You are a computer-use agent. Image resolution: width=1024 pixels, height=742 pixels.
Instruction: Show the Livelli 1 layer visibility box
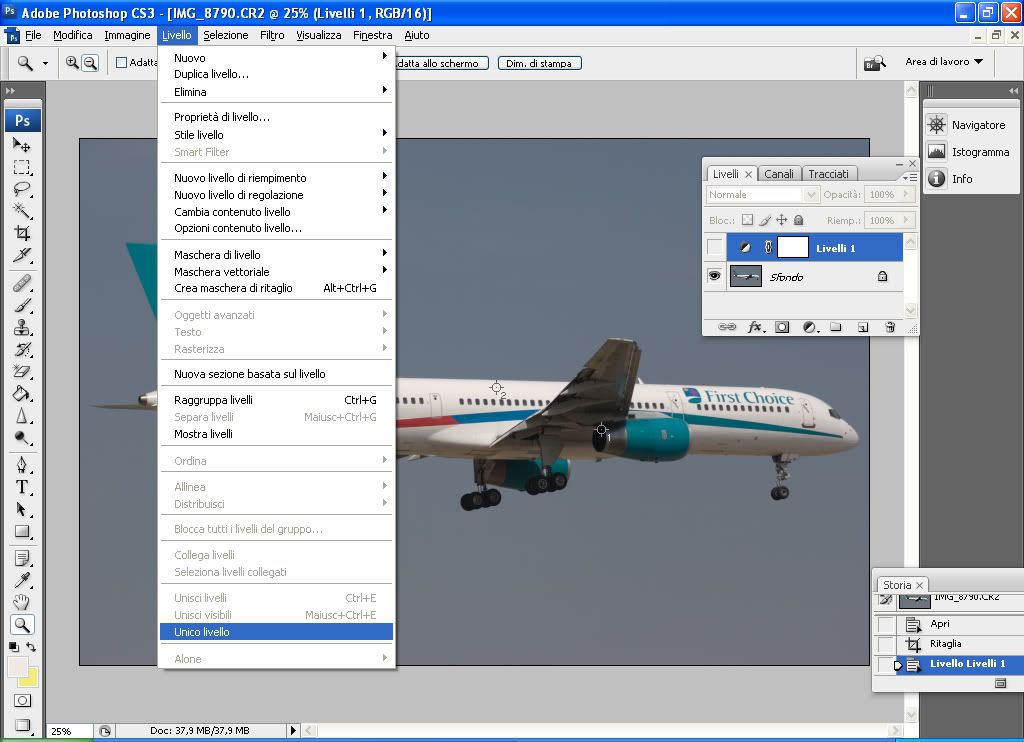pos(714,247)
